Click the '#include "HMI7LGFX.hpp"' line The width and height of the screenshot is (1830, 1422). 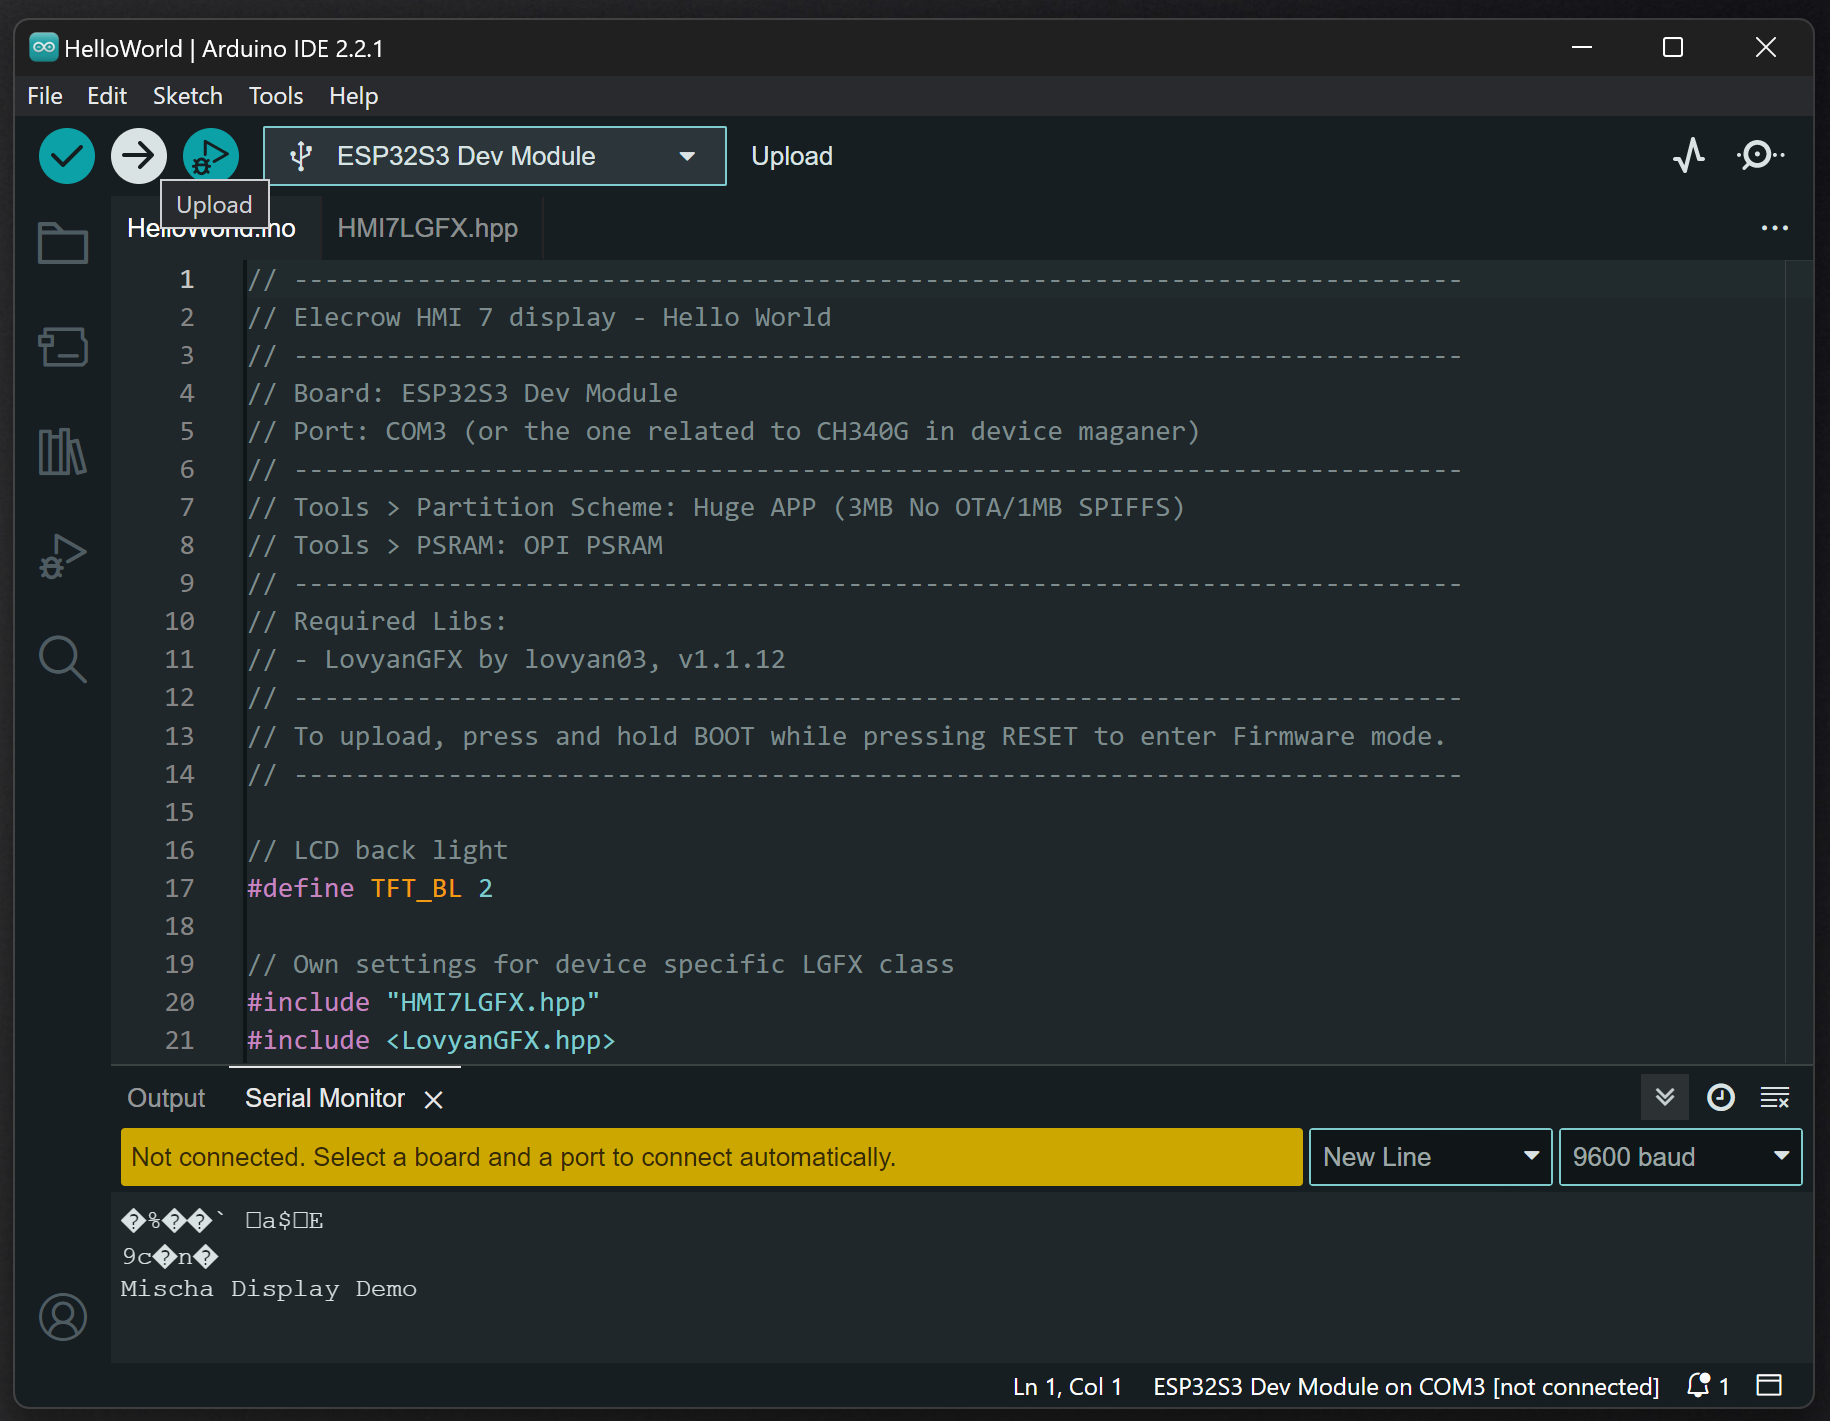click(x=423, y=1002)
